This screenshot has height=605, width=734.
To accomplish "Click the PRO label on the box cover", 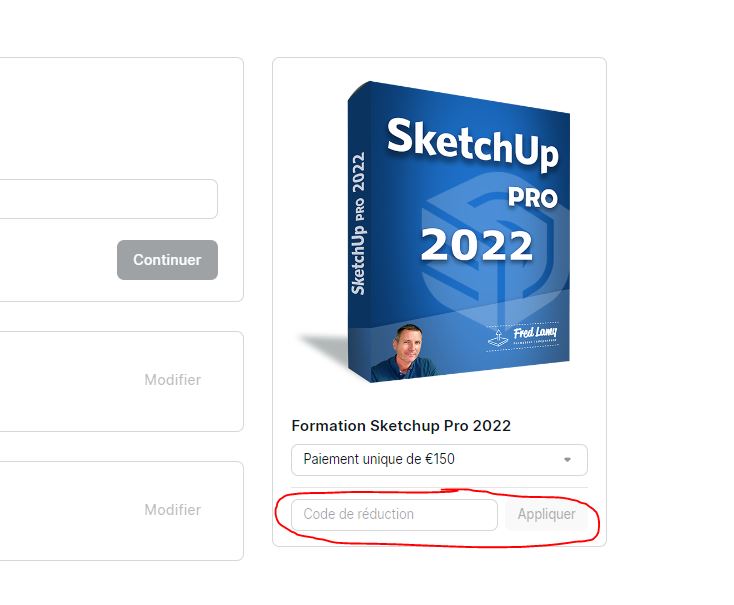I will pos(533,198).
